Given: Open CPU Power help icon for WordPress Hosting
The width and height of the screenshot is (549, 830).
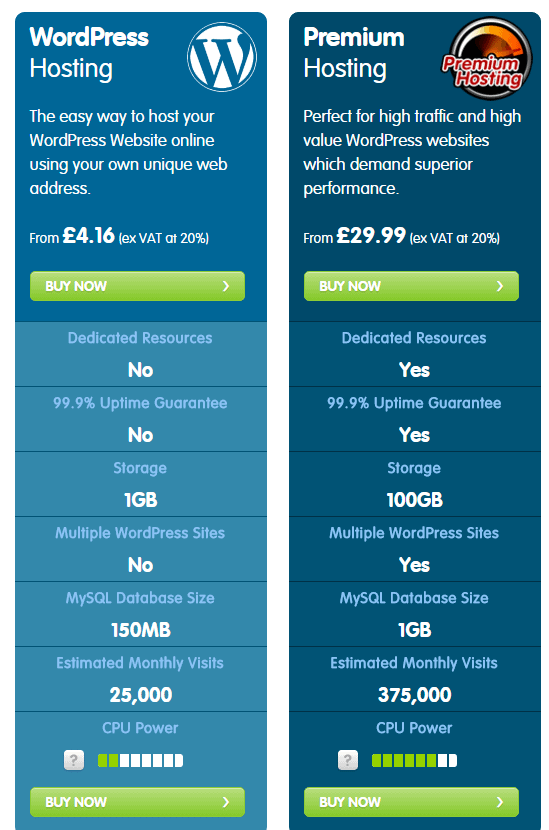Looking at the screenshot, I should pos(74,760).
